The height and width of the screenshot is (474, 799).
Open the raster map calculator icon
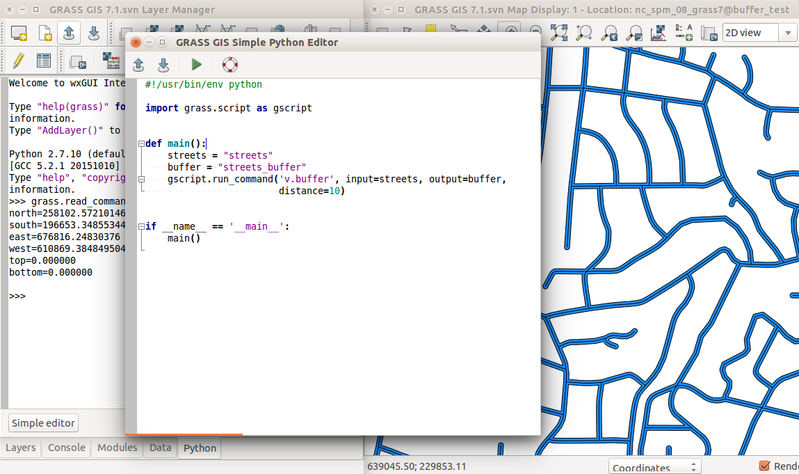[111, 61]
